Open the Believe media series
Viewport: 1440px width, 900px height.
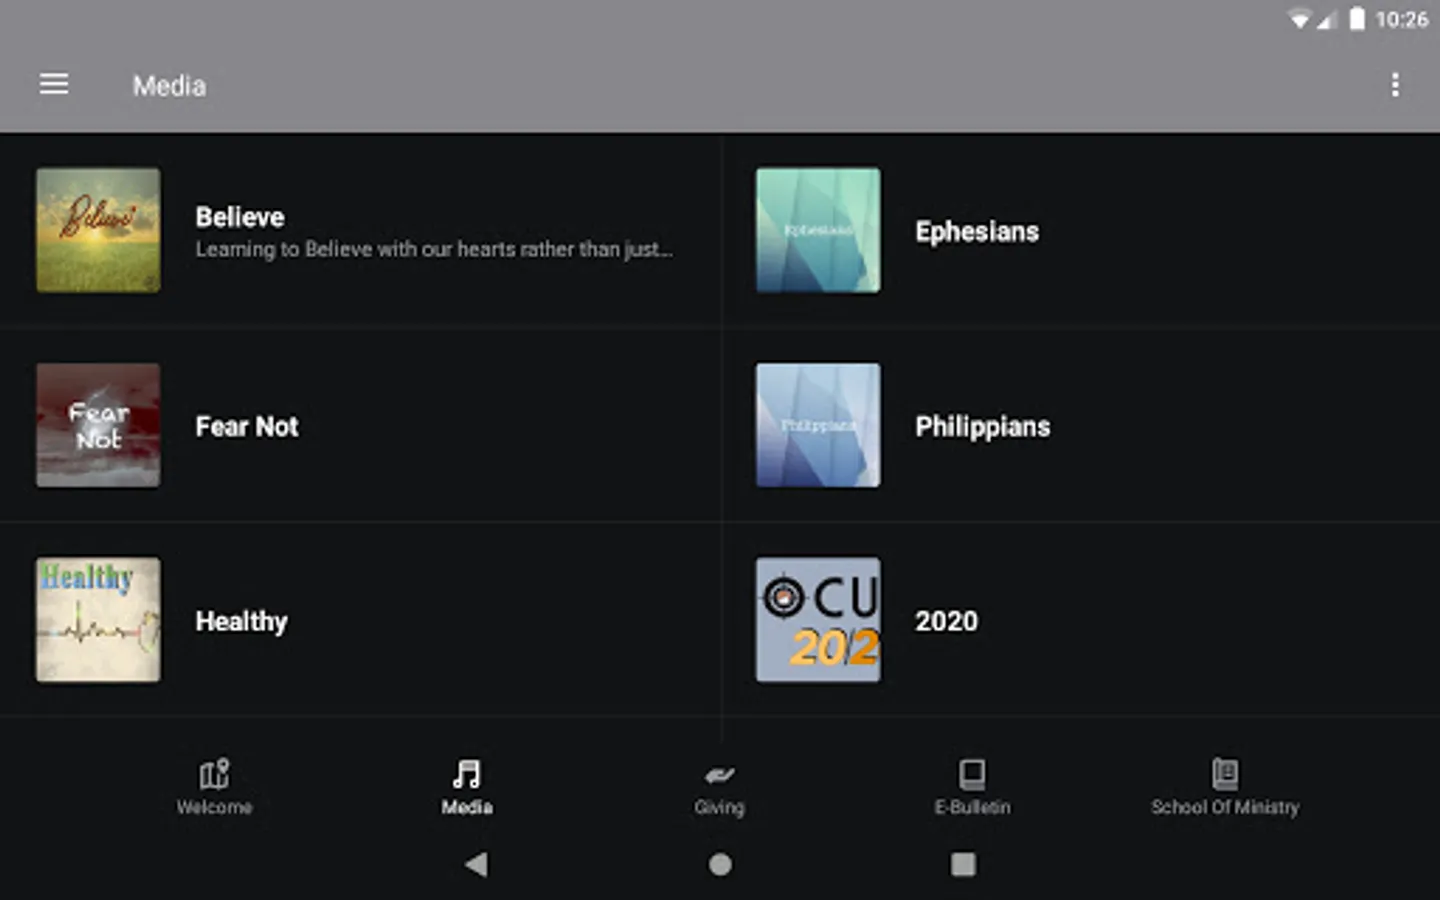pyautogui.click(x=360, y=230)
